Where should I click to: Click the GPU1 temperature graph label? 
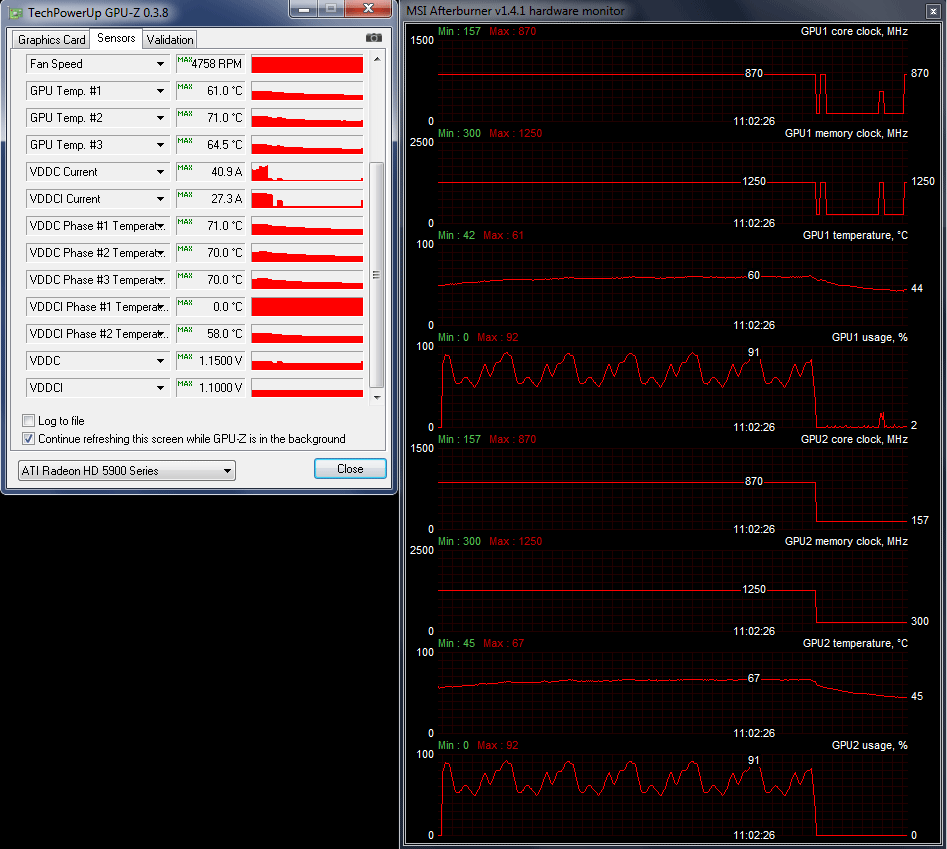click(x=855, y=235)
